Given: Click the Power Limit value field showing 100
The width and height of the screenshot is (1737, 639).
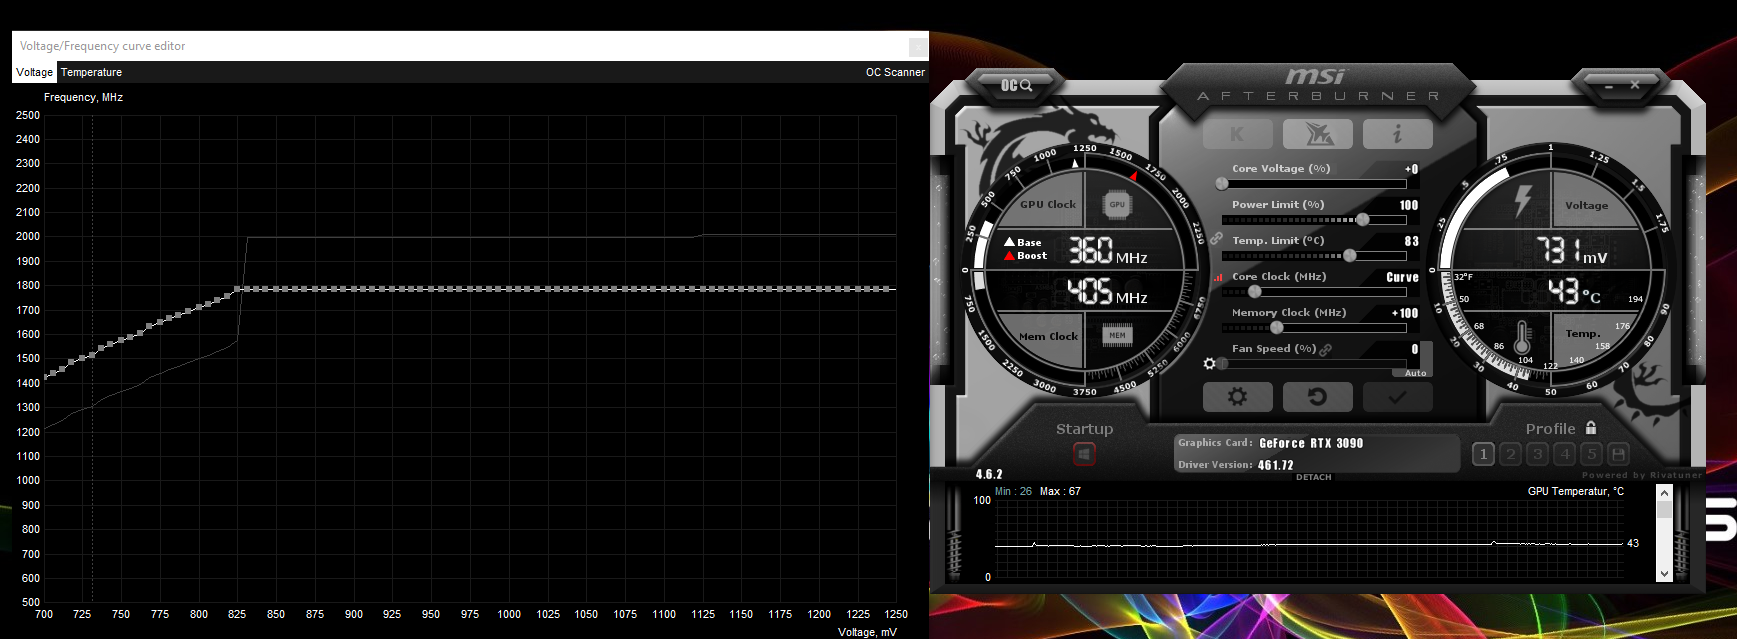Looking at the screenshot, I should coord(1408,205).
